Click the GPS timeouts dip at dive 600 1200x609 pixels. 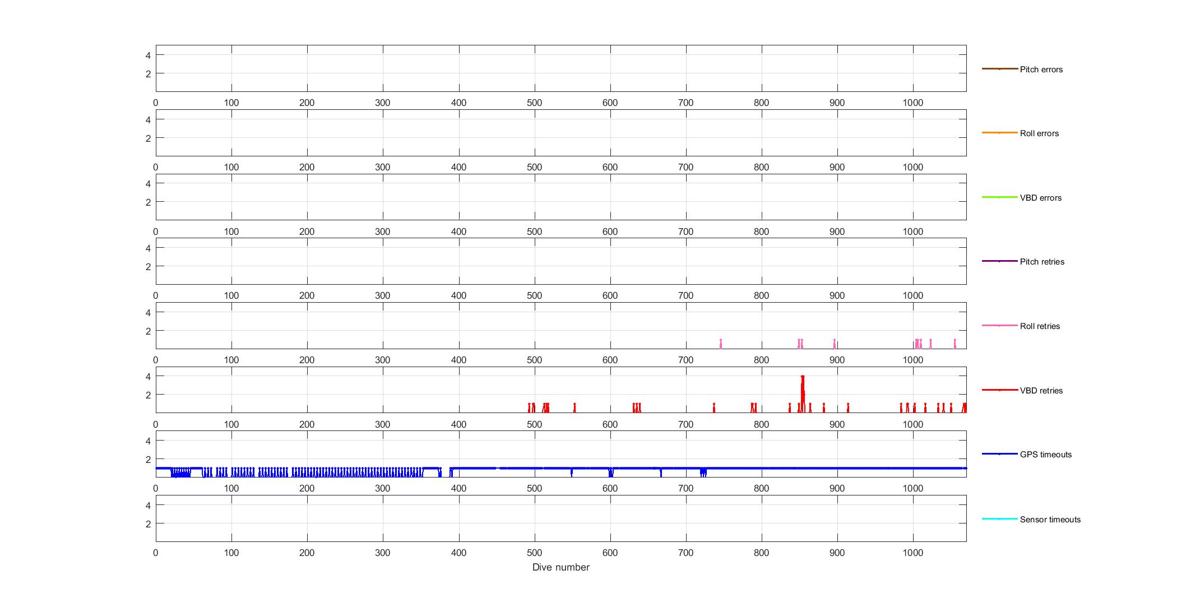pos(610,472)
